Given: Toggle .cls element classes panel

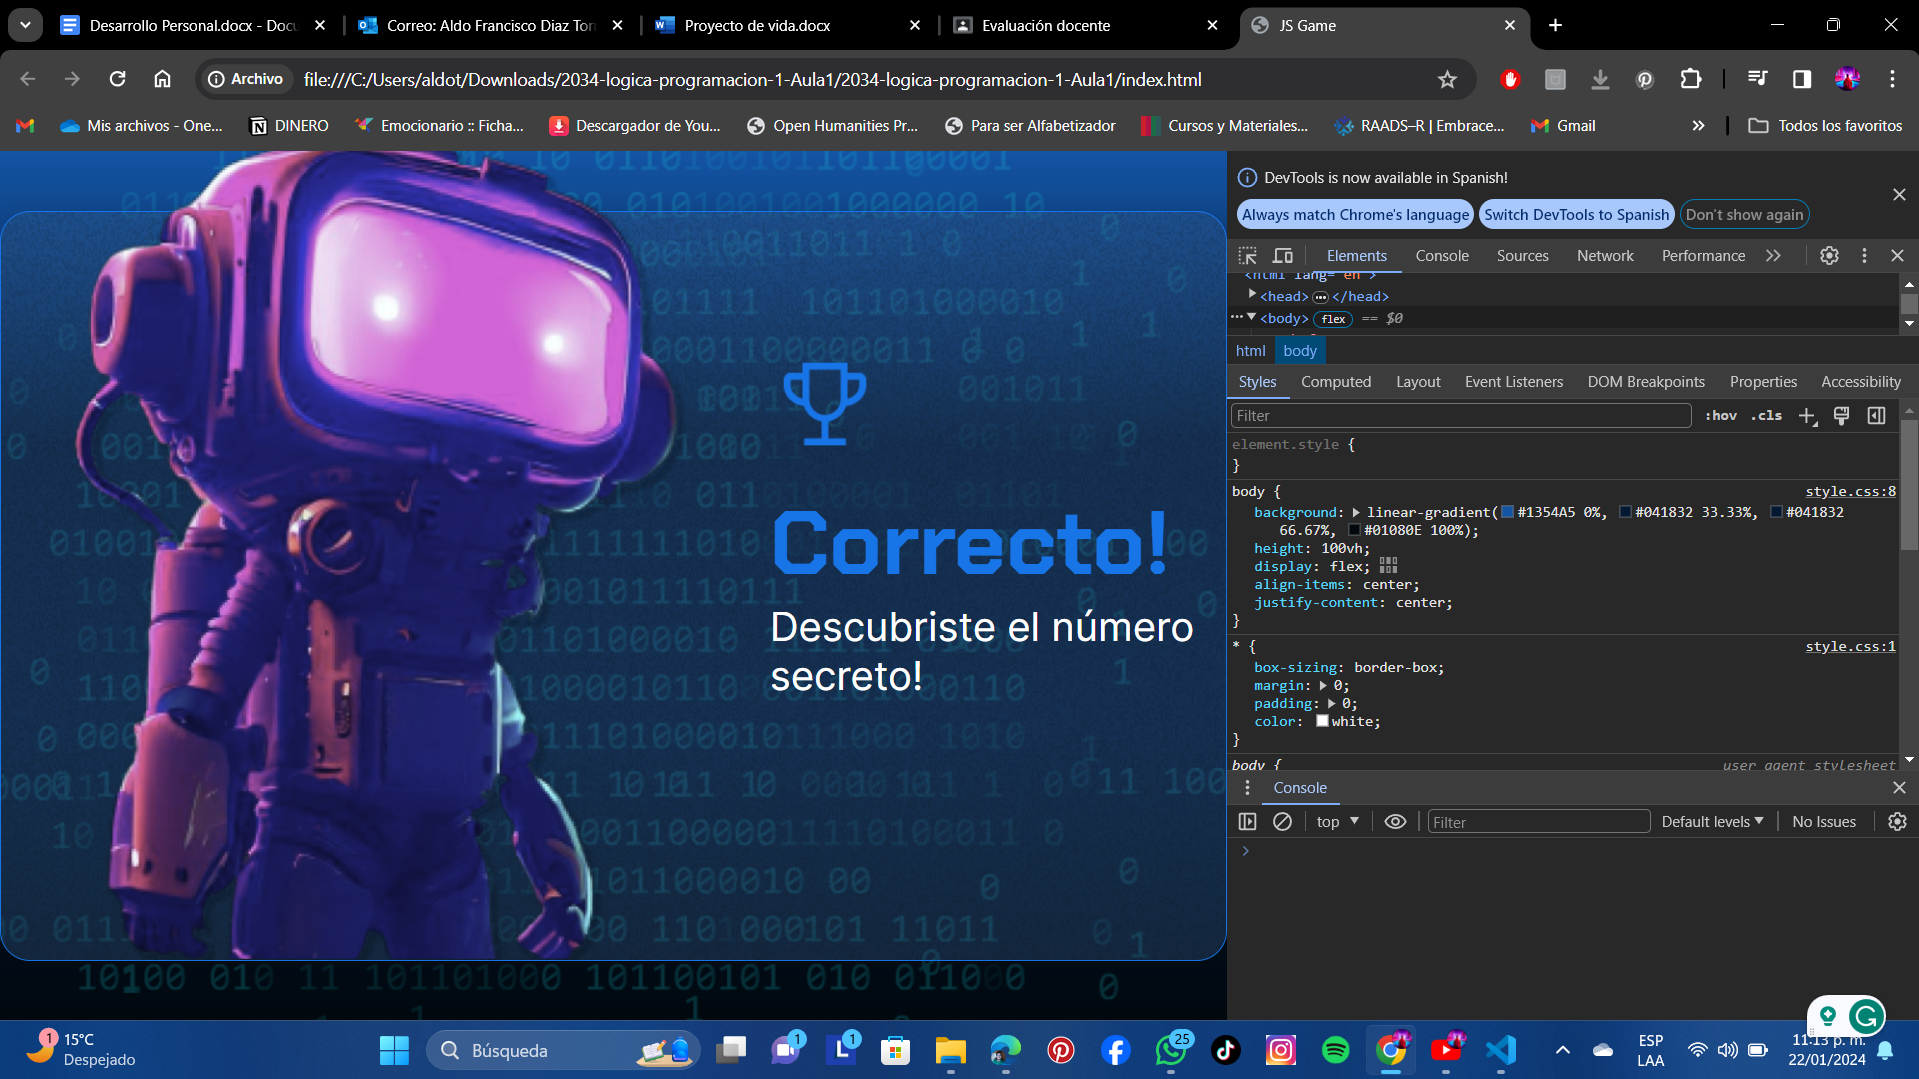Looking at the screenshot, I should coord(1766,416).
